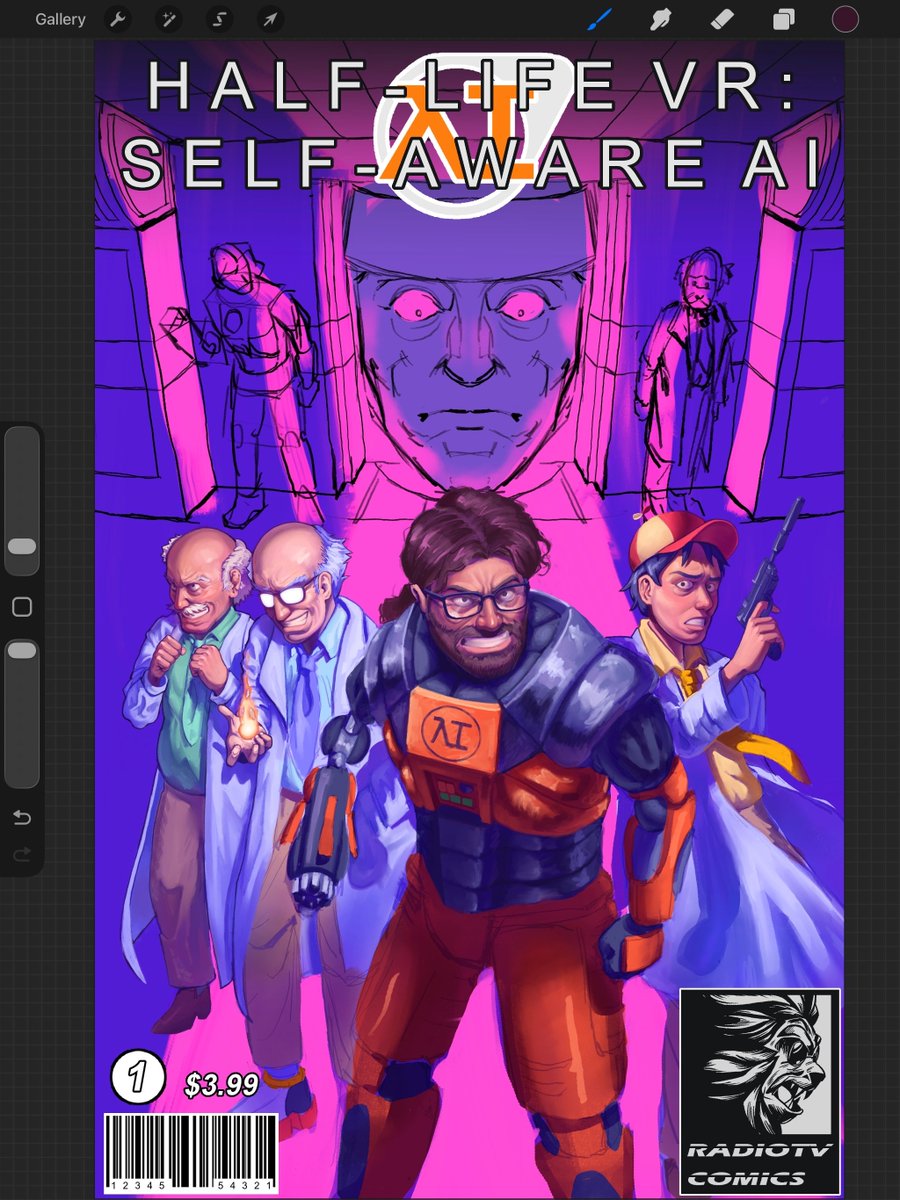
Task: Adjust the brush opacity slider handle
Action: (21, 651)
